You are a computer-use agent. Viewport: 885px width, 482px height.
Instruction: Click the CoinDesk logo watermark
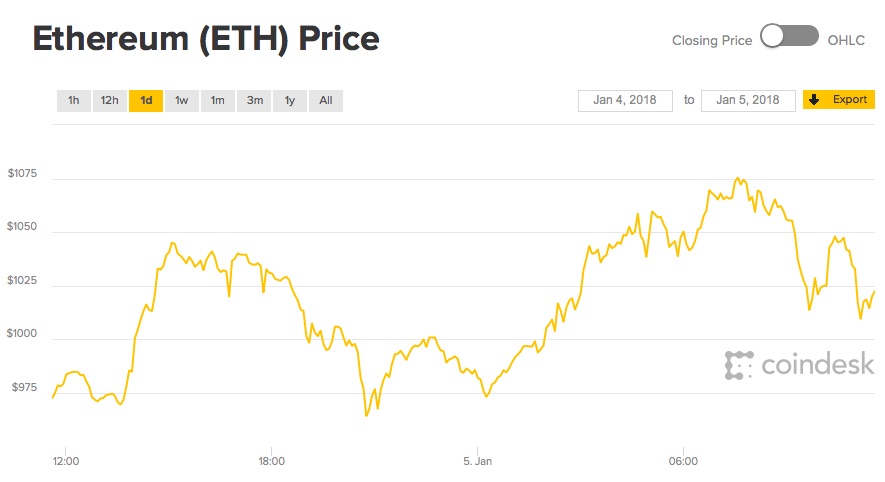tap(799, 365)
